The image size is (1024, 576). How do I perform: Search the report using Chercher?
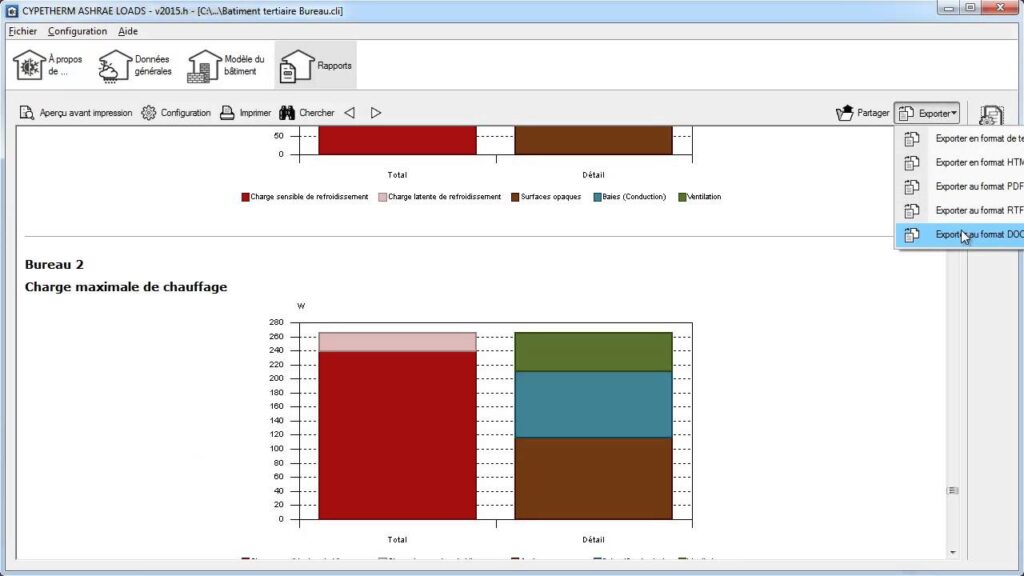pos(306,113)
